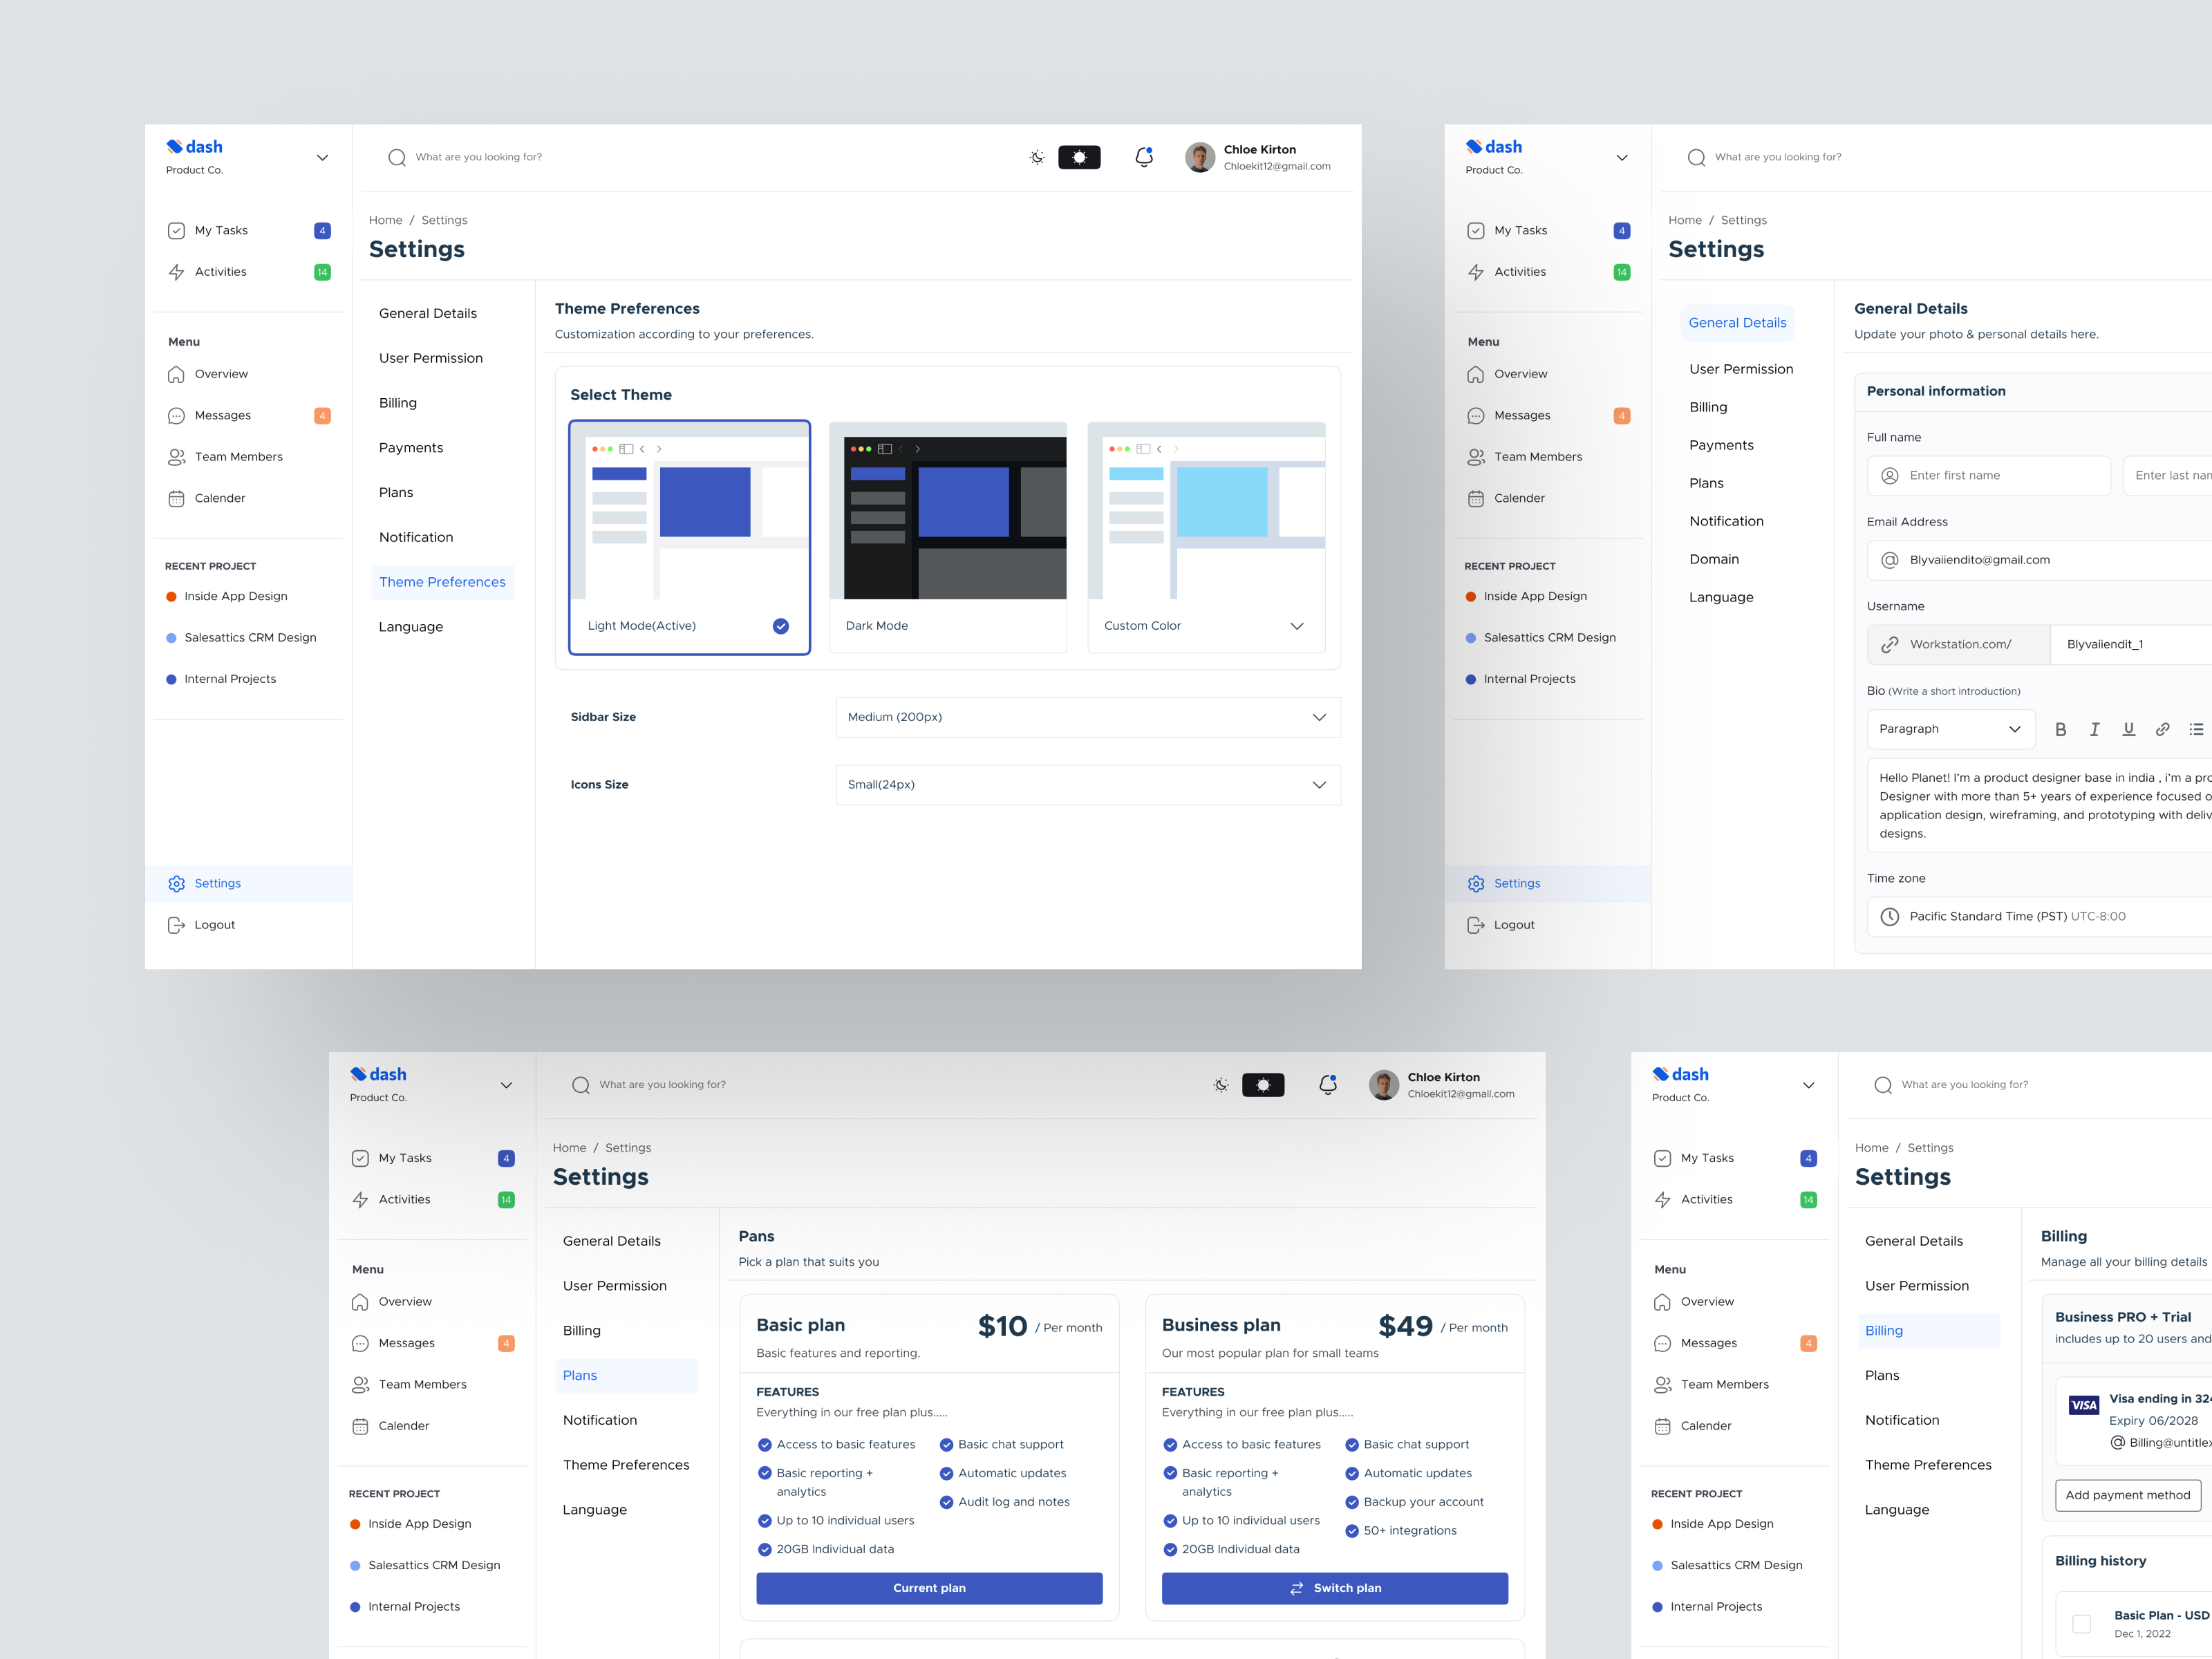2212x1659 pixels.
Task: Open Activities from the sidebar
Action: 220,271
